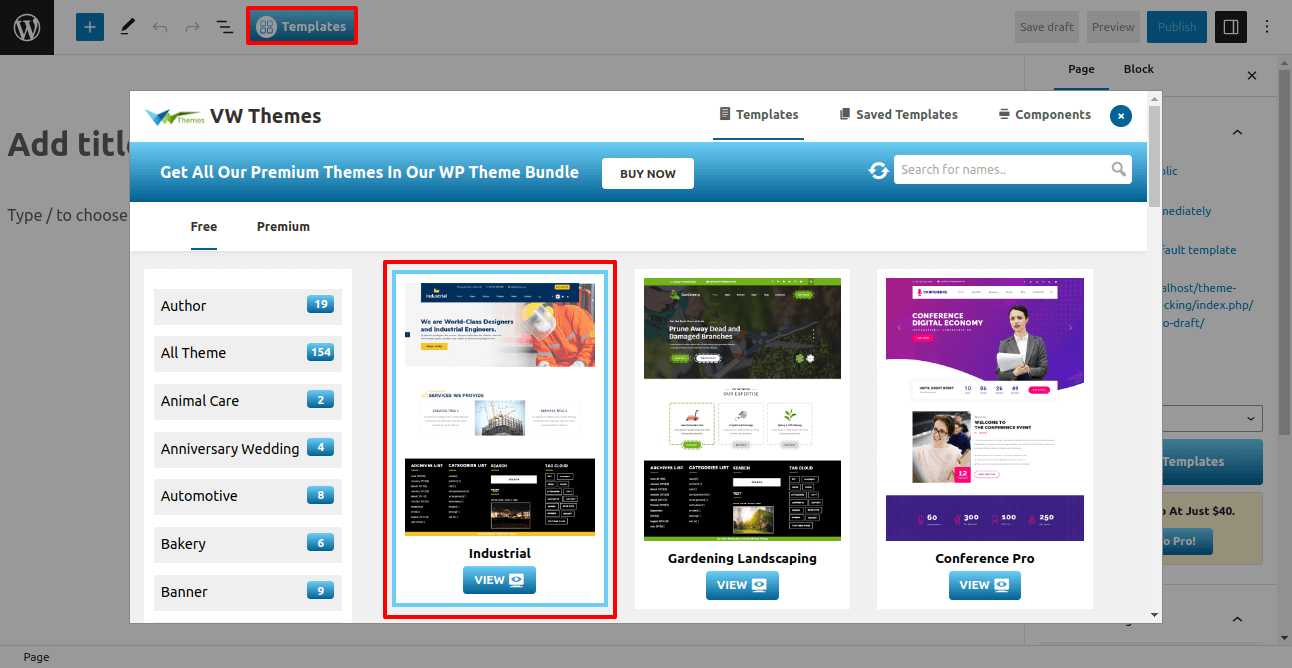1292x668 pixels.
Task: Open the Components tab
Action: click(x=1044, y=115)
